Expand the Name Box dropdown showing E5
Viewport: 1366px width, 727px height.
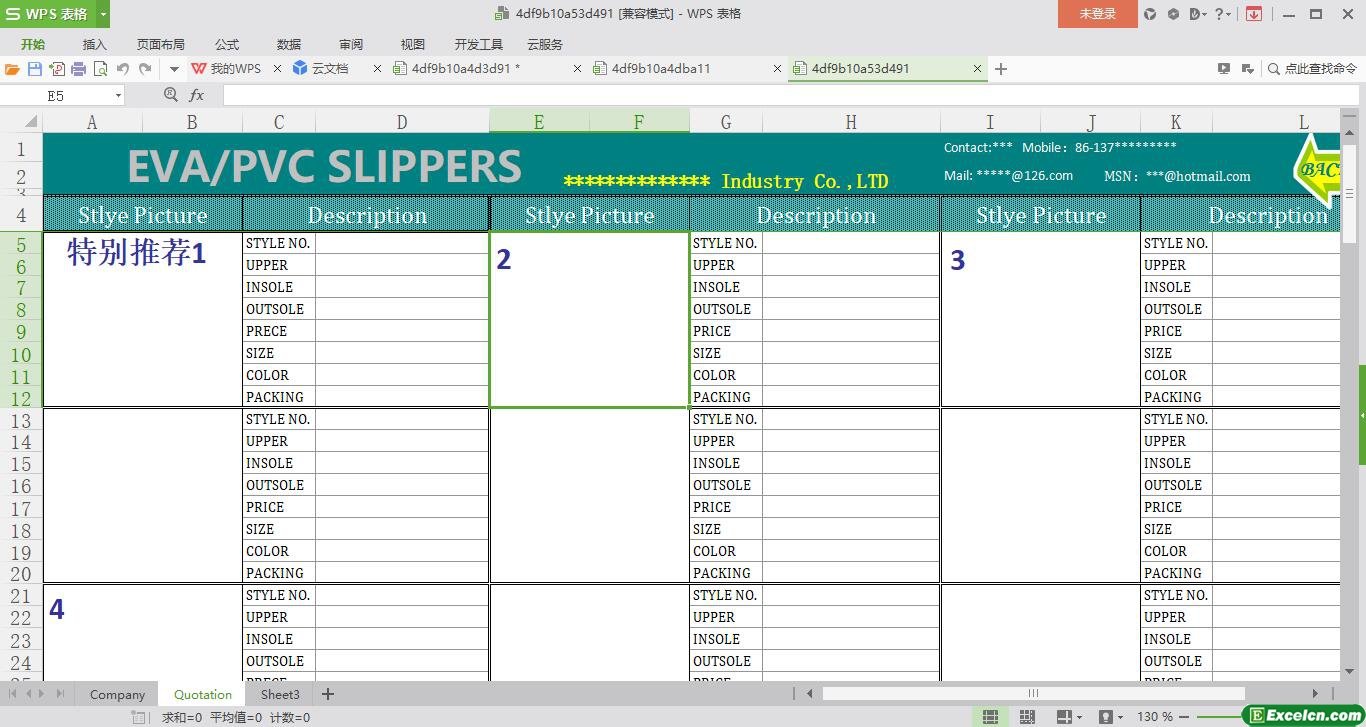(118, 95)
